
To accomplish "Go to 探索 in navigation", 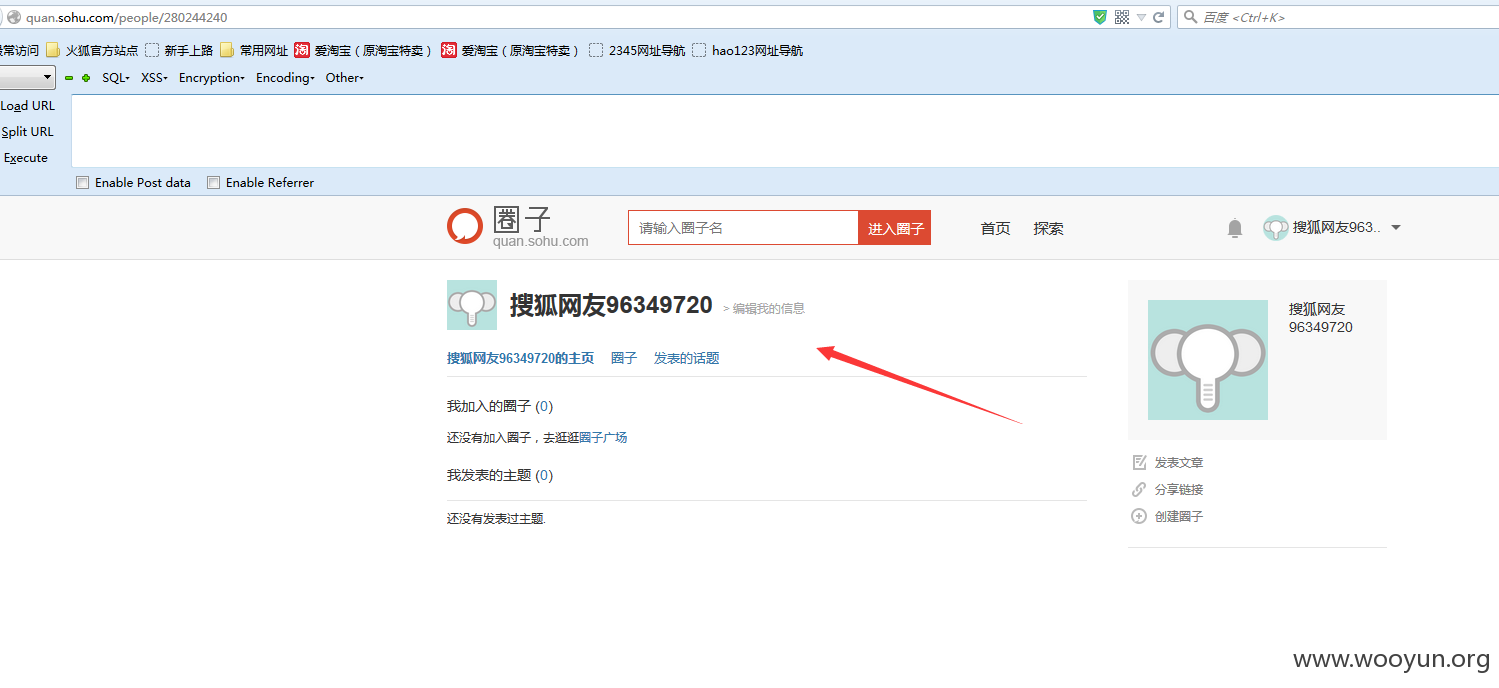I will tap(1048, 228).
